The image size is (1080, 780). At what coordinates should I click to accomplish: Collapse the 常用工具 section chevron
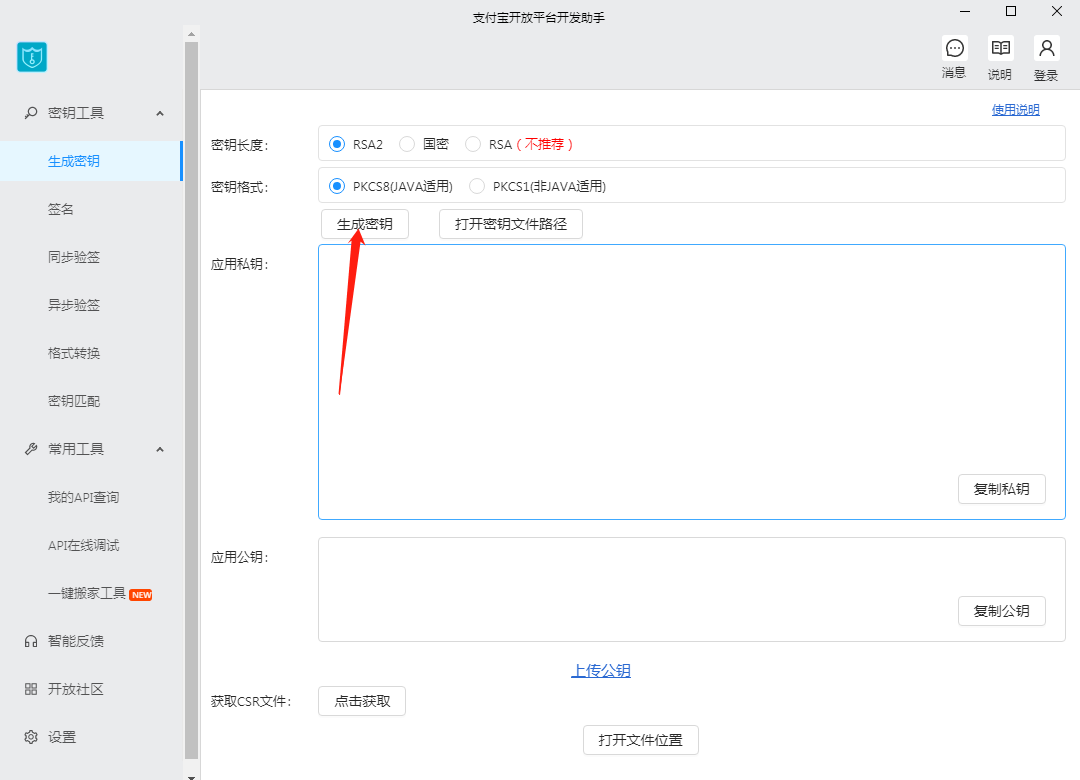click(160, 449)
